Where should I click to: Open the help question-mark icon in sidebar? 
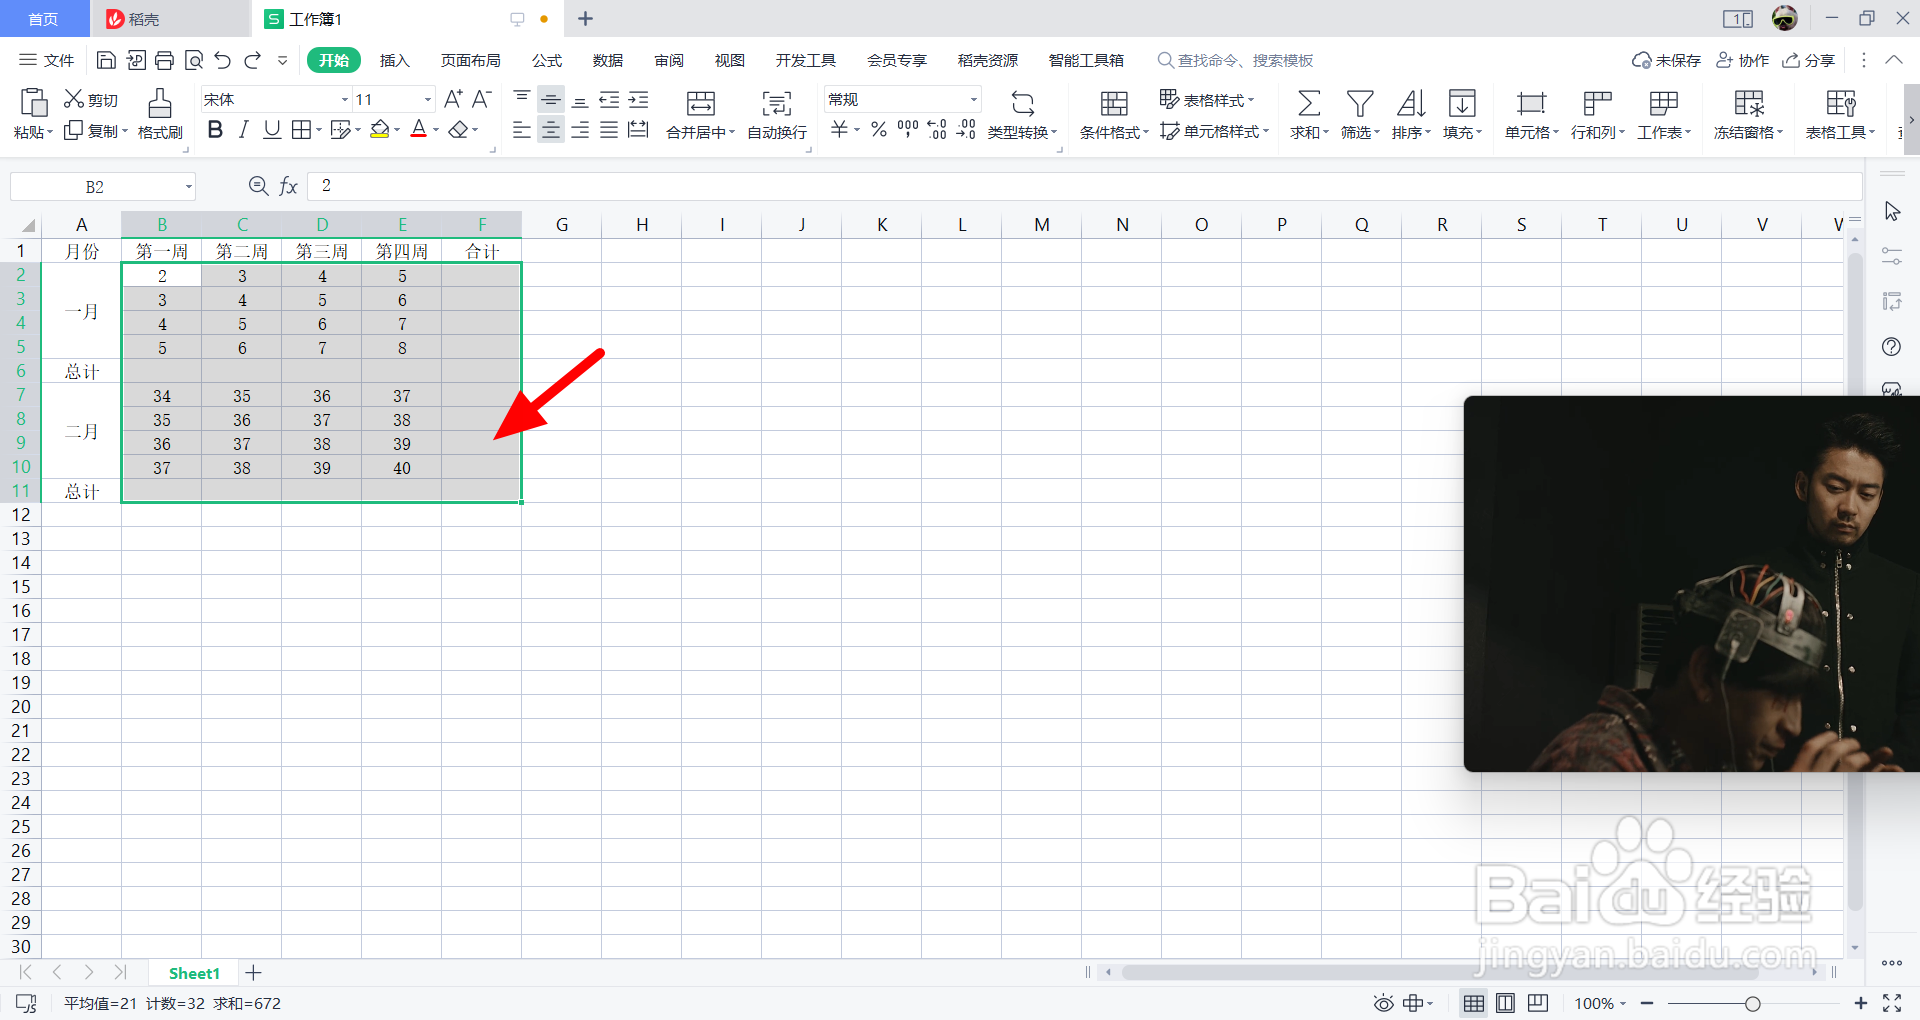tap(1891, 347)
